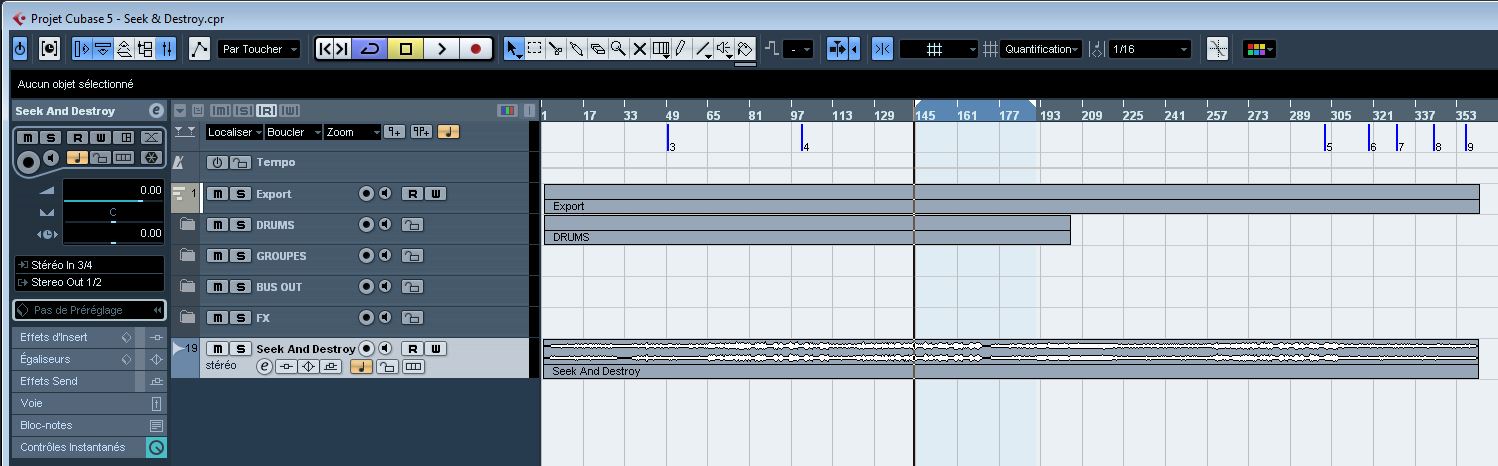Expand the GROUPES folder track

(x=187, y=256)
